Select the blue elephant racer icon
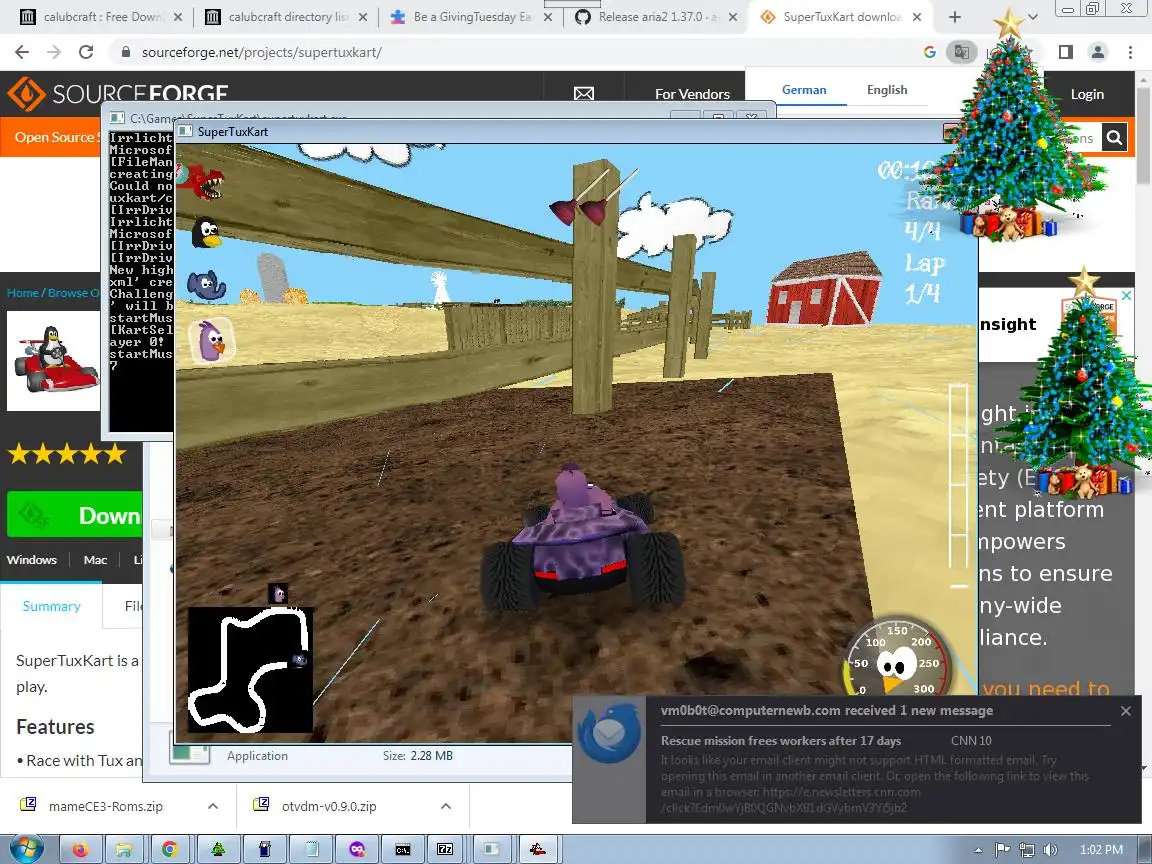1152x864 pixels. 206,285
